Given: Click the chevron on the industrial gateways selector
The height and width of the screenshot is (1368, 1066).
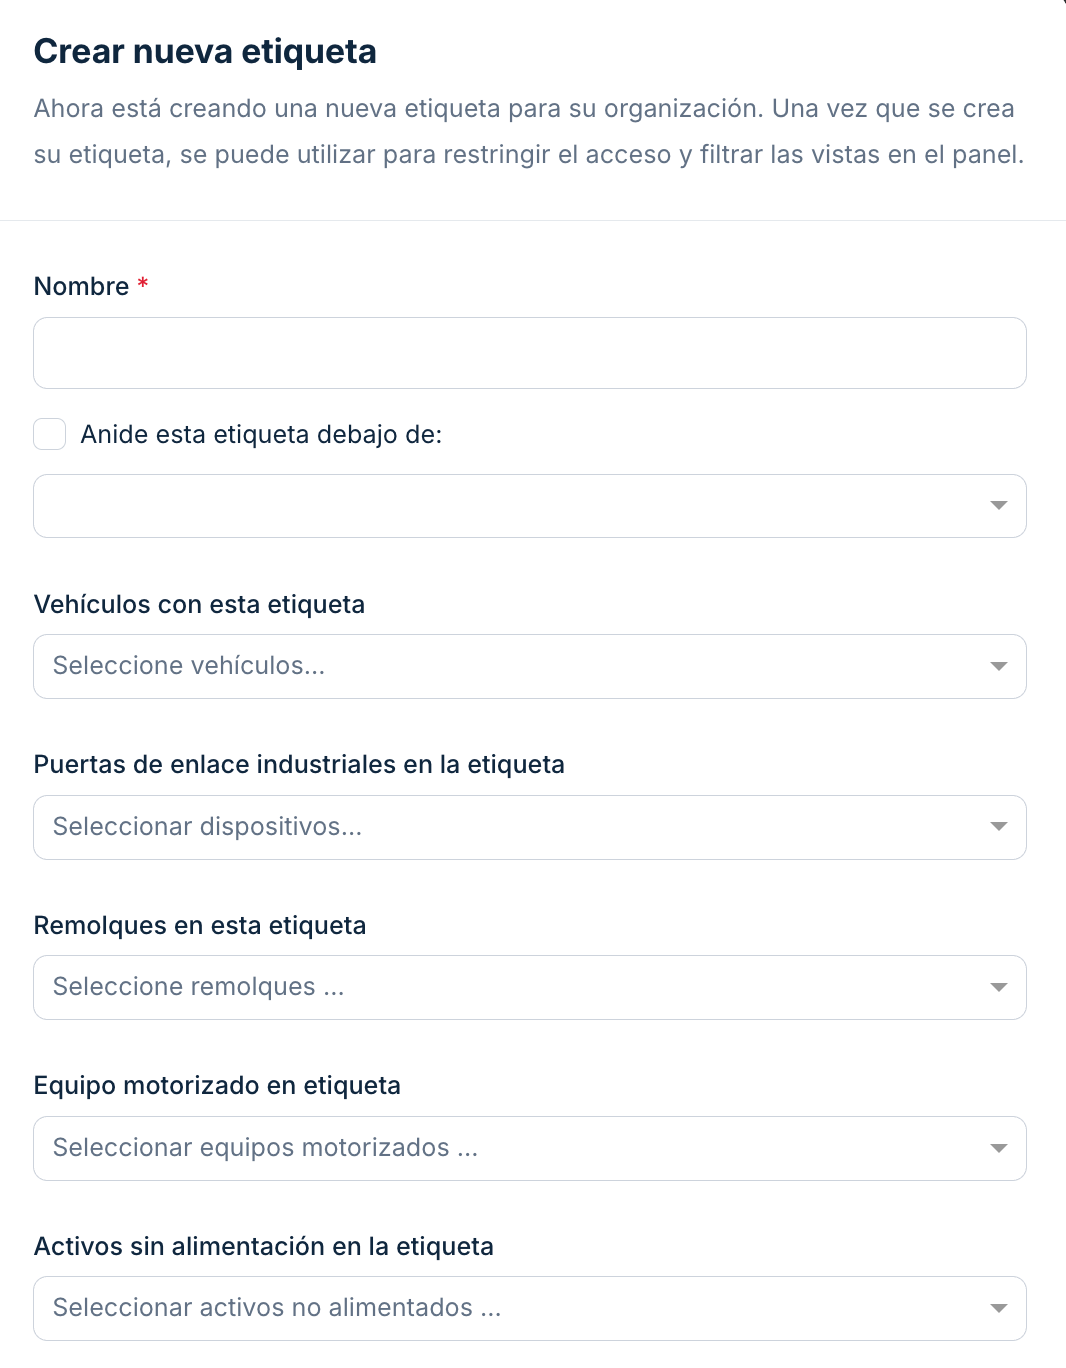Looking at the screenshot, I should click(x=999, y=827).
